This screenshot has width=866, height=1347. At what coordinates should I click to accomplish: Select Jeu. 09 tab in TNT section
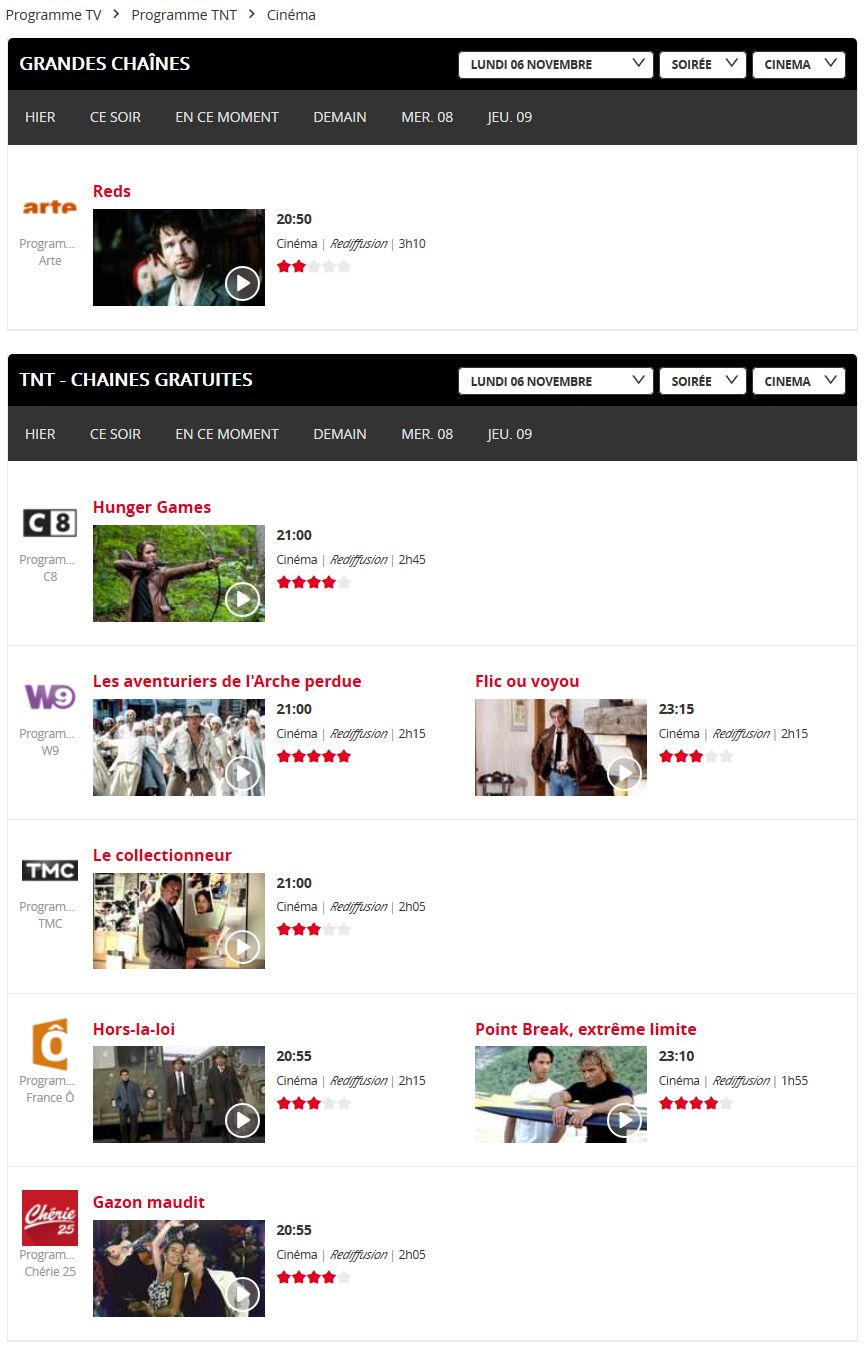pos(509,434)
